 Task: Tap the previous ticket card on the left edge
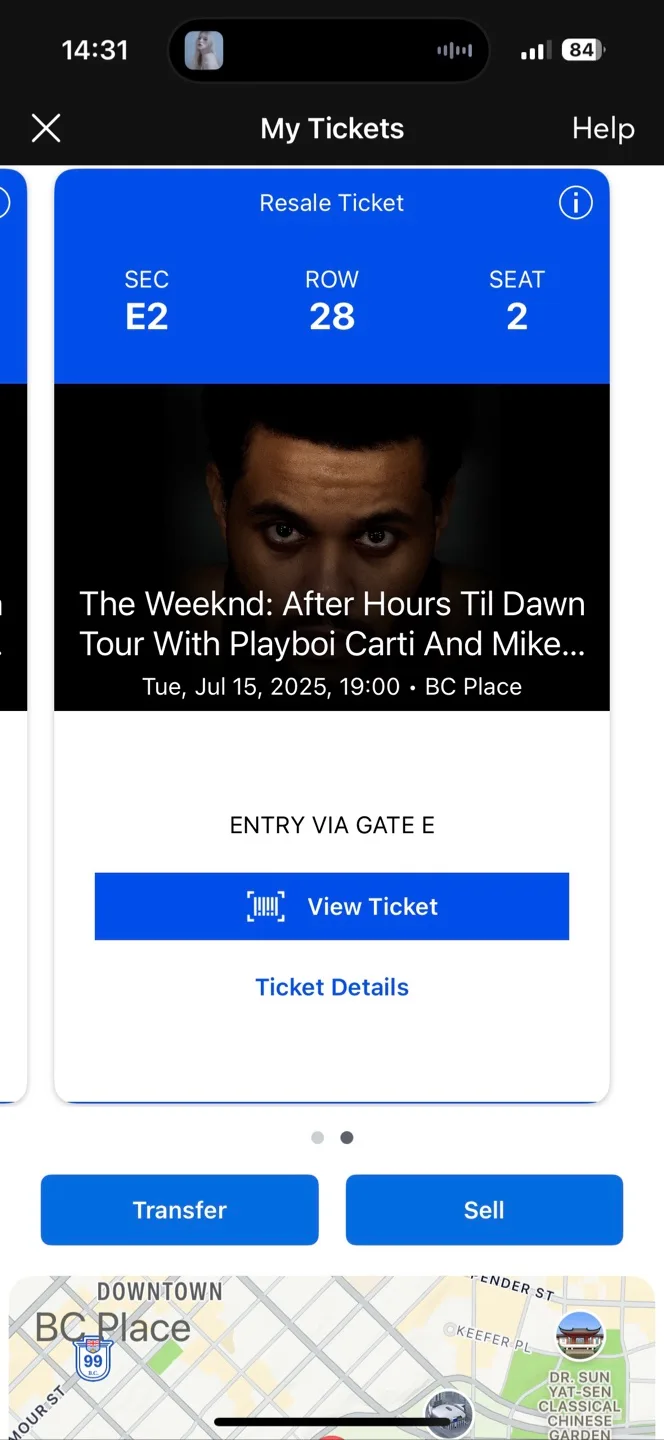click(x=13, y=635)
